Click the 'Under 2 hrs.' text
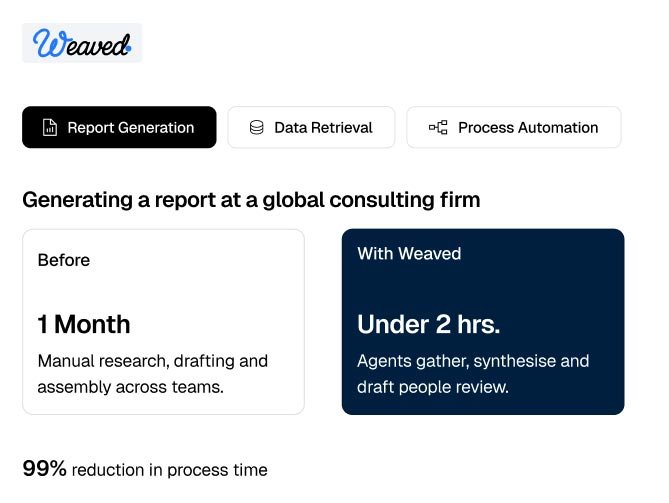Screen dimensions: 669x503 (428, 324)
